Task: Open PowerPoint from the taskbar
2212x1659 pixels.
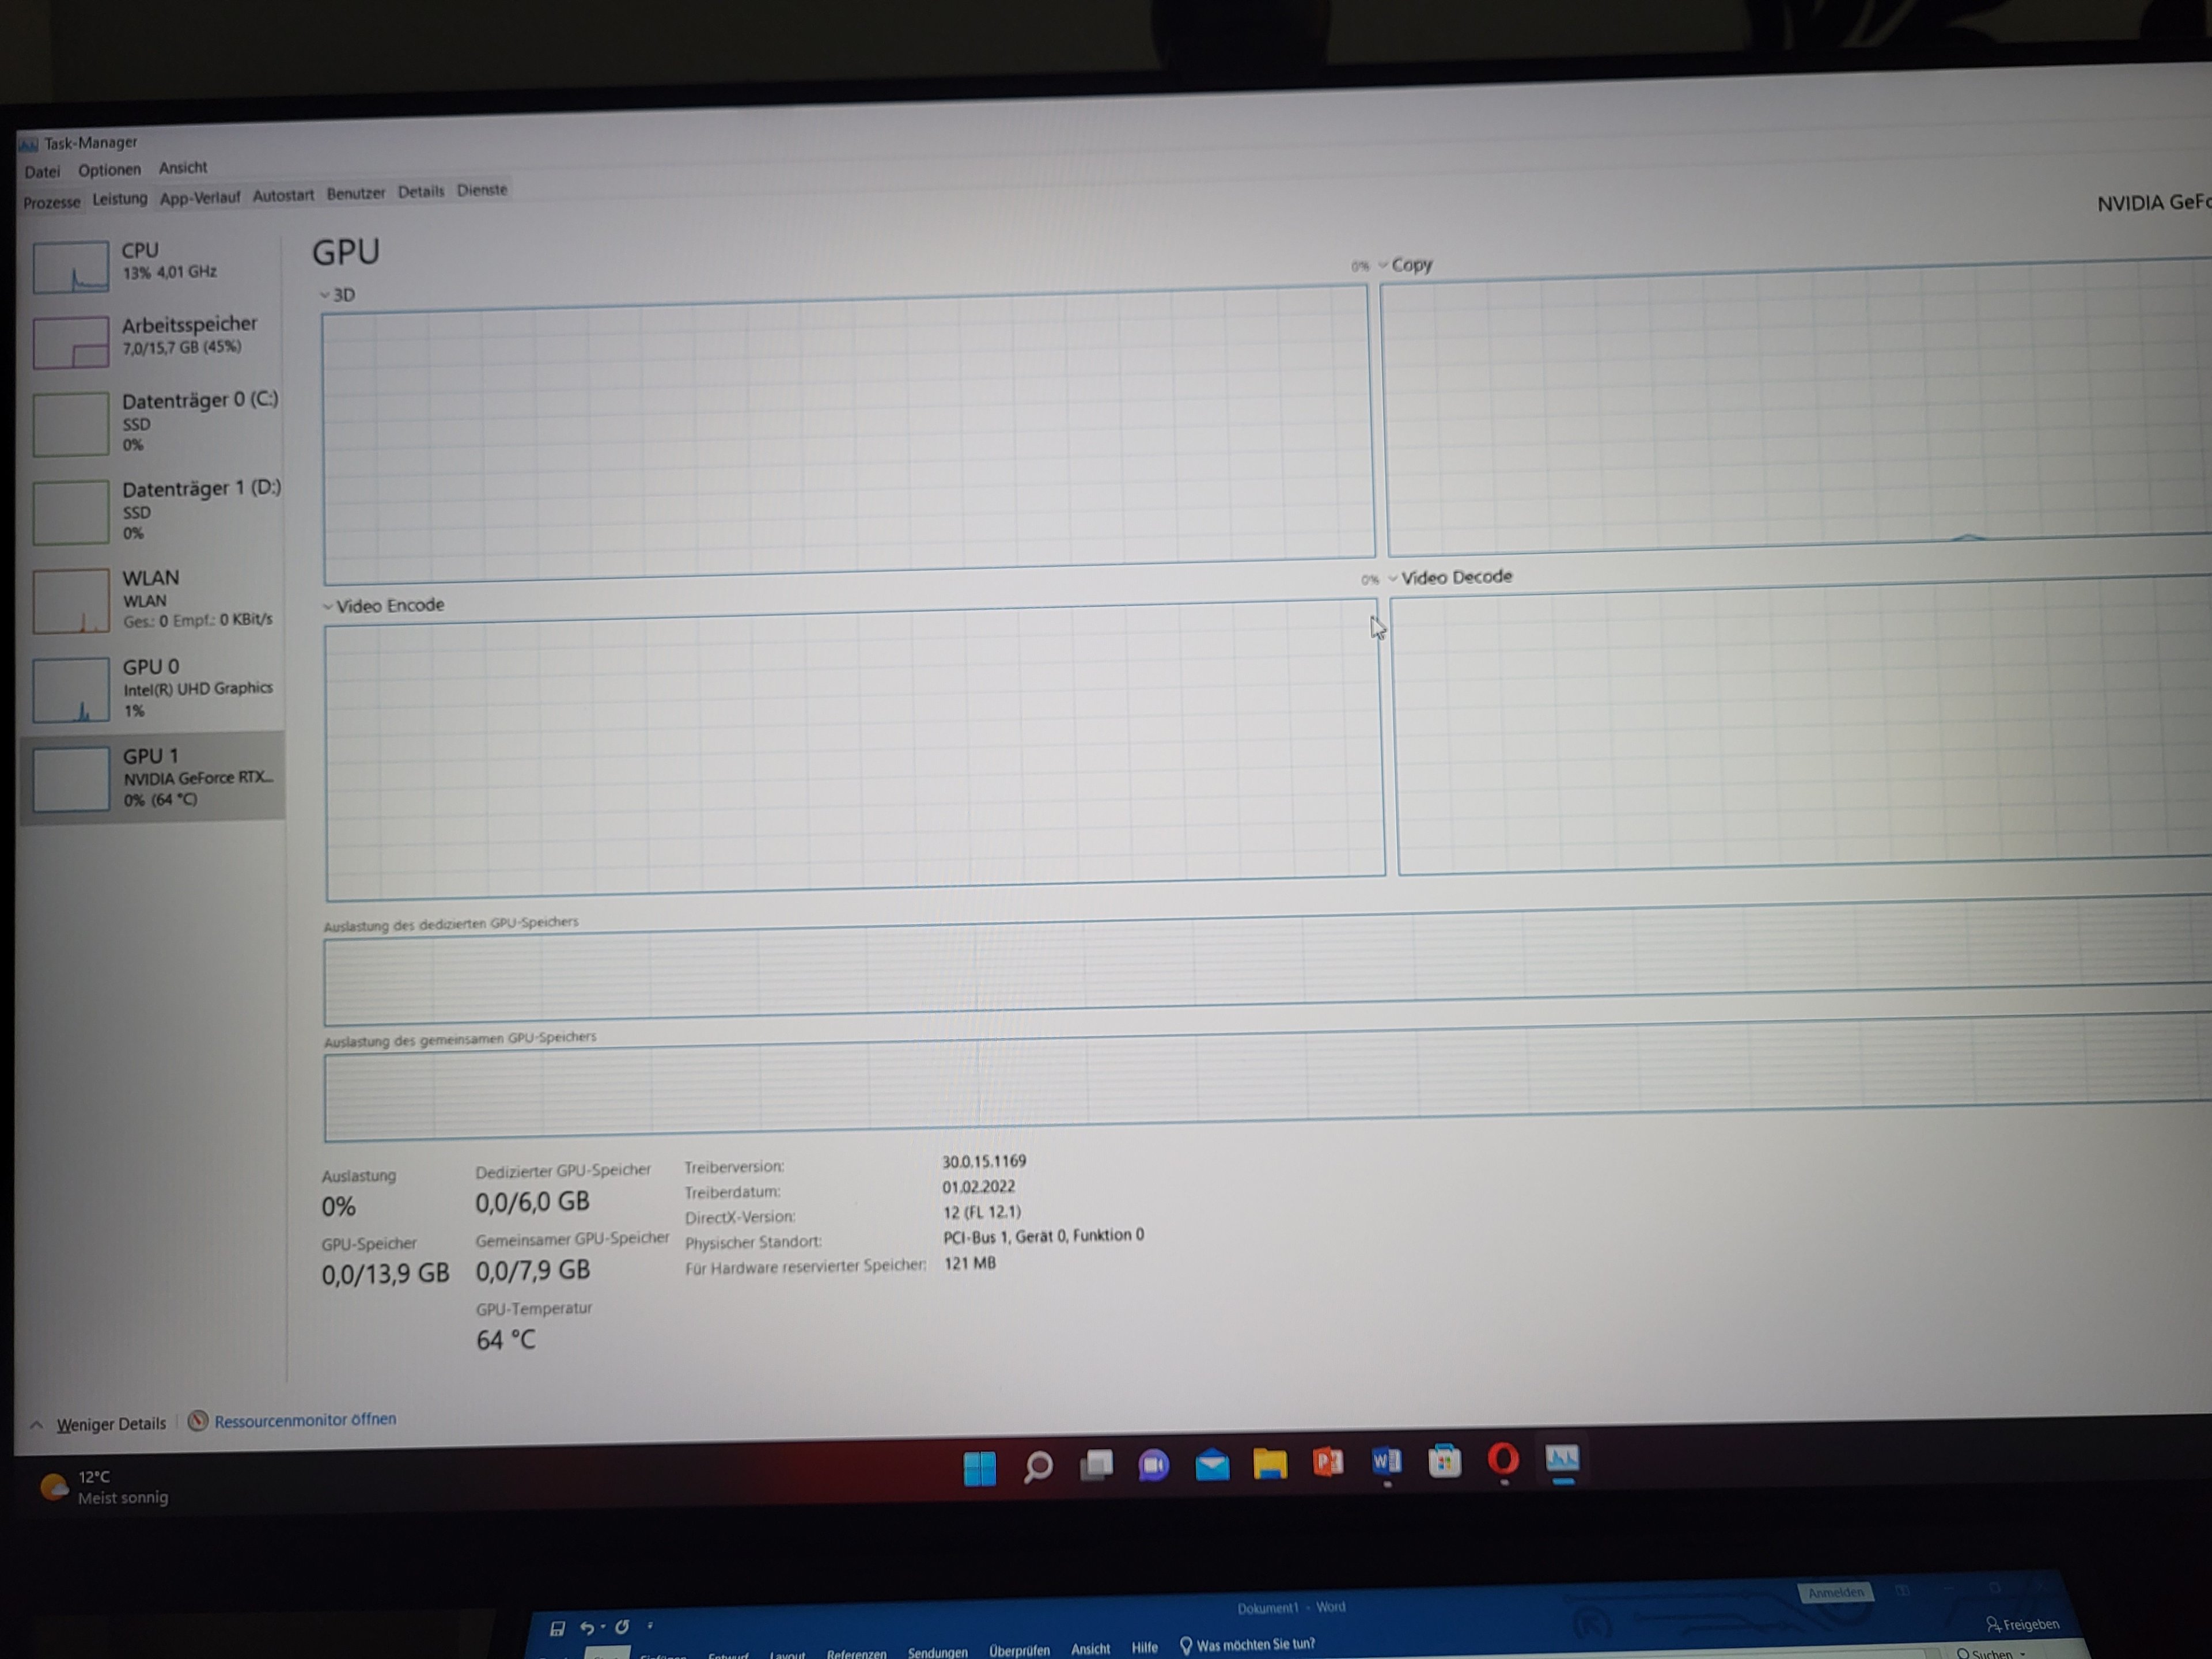Action: click(1328, 1463)
